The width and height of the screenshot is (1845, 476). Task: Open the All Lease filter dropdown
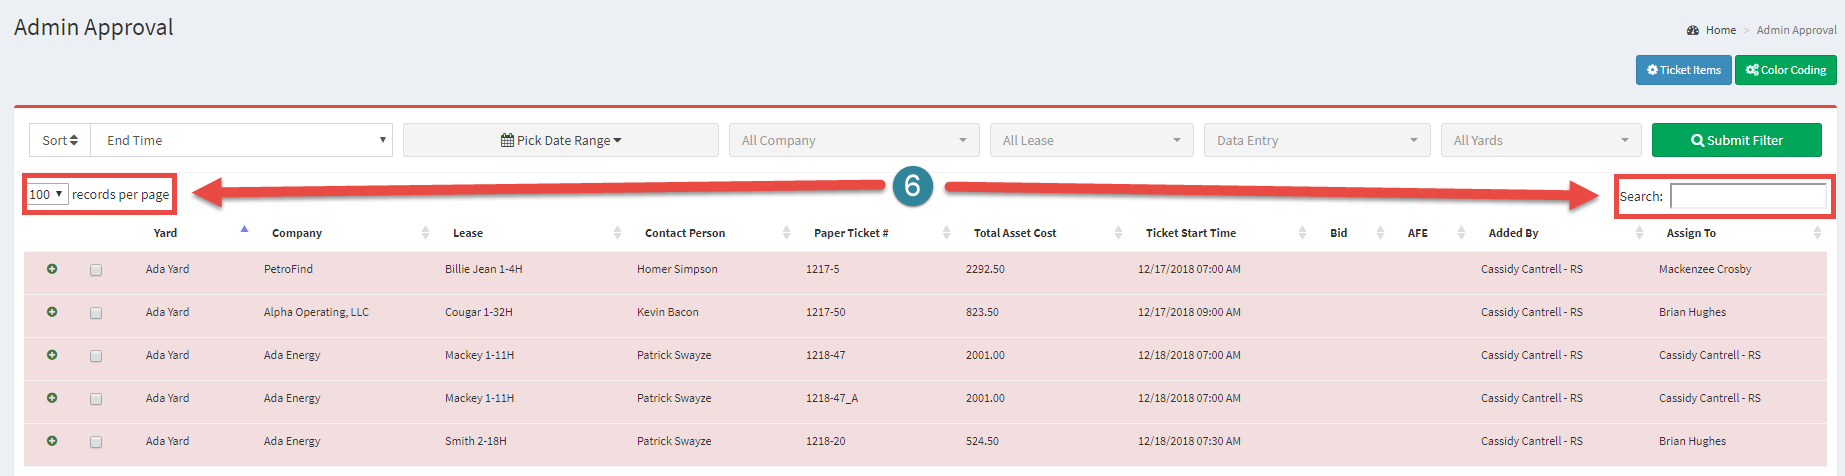(x=1092, y=140)
